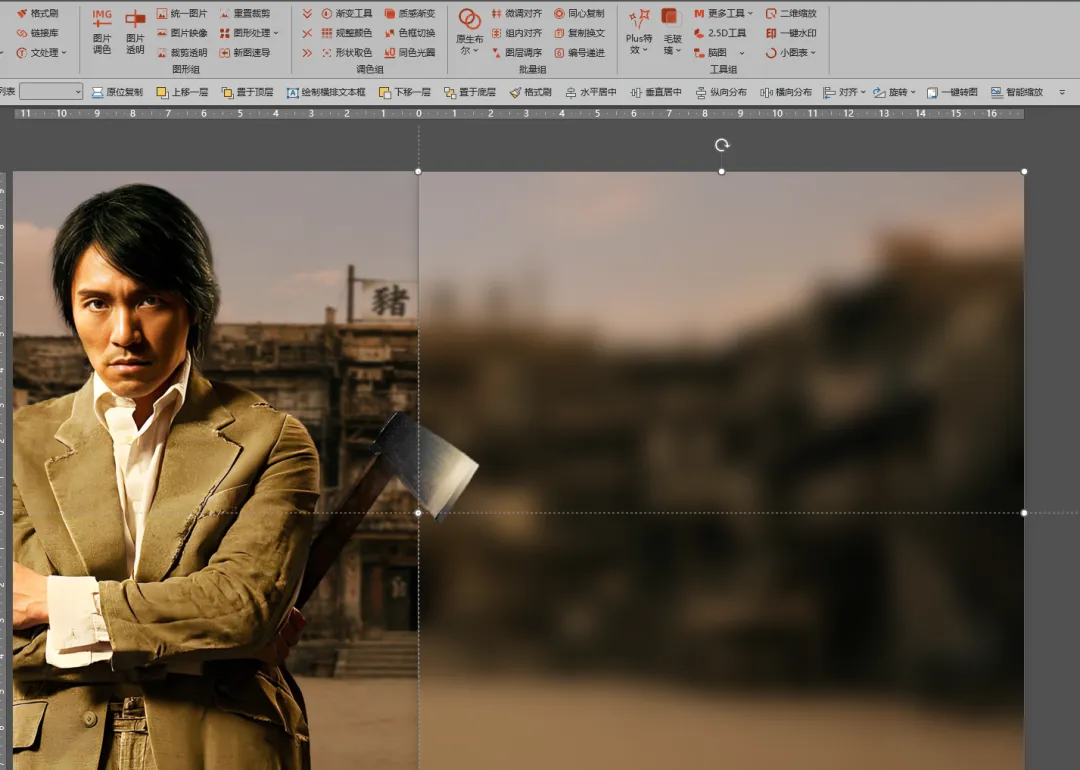The image size is (1080, 770).
Task: Select the blurred background picture
Action: click(x=720, y=470)
